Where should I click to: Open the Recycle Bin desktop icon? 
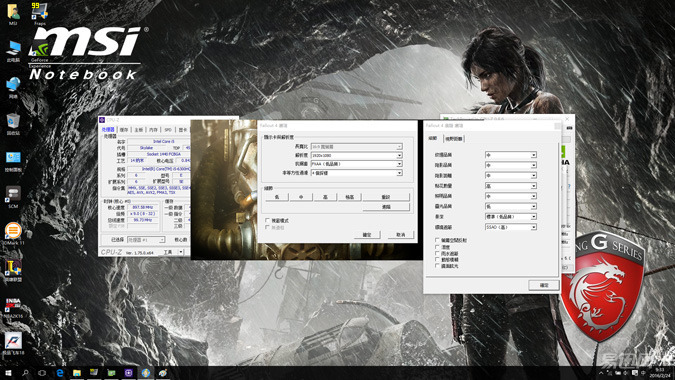tap(13, 123)
